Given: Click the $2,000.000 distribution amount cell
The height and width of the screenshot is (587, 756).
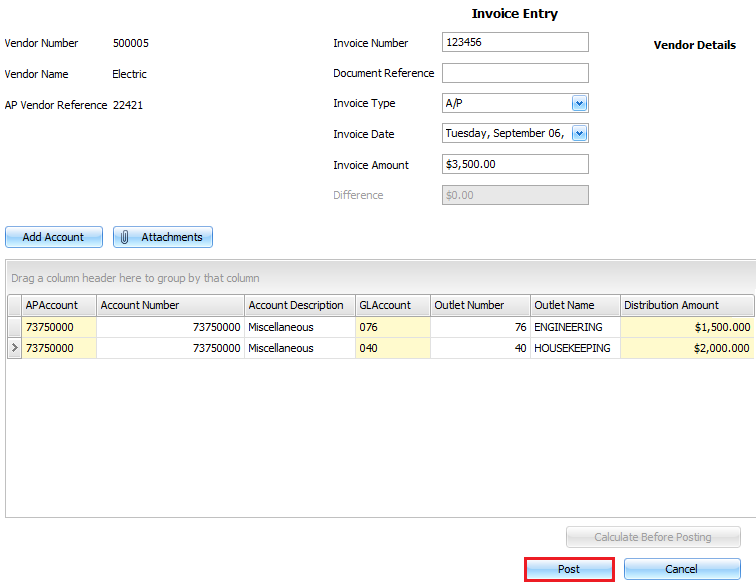Looking at the screenshot, I should 686,349.
